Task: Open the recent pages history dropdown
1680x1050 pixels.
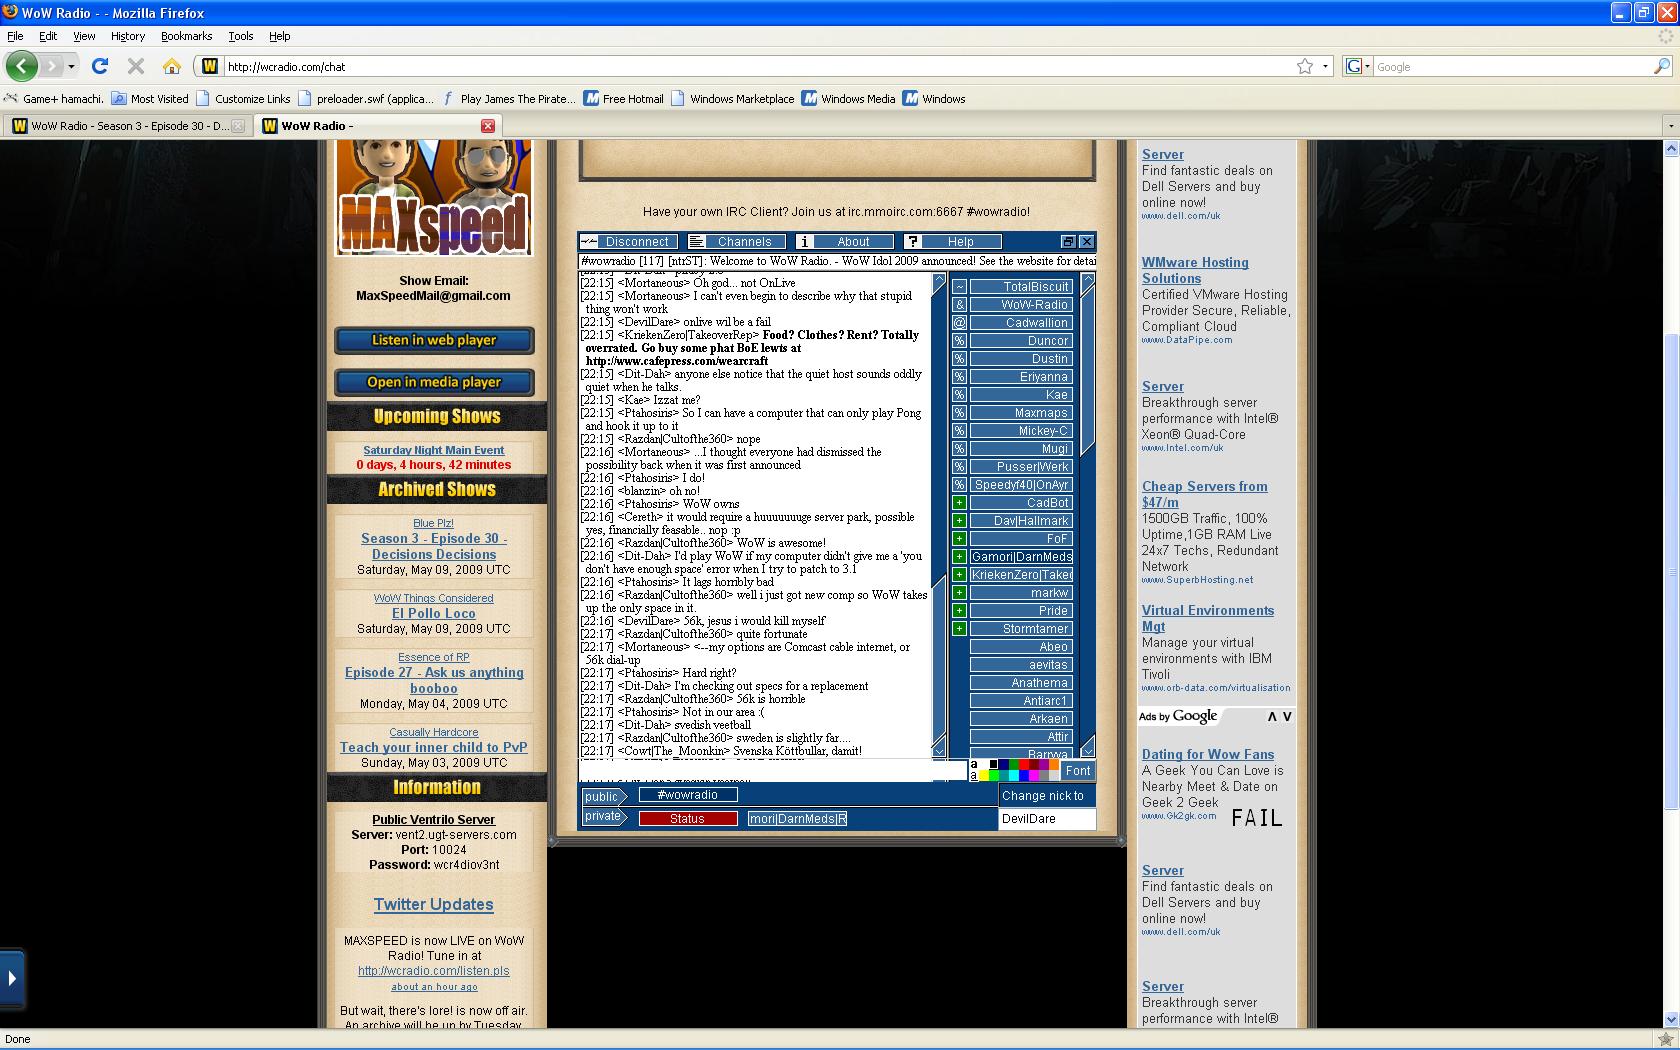Action: 71,66
